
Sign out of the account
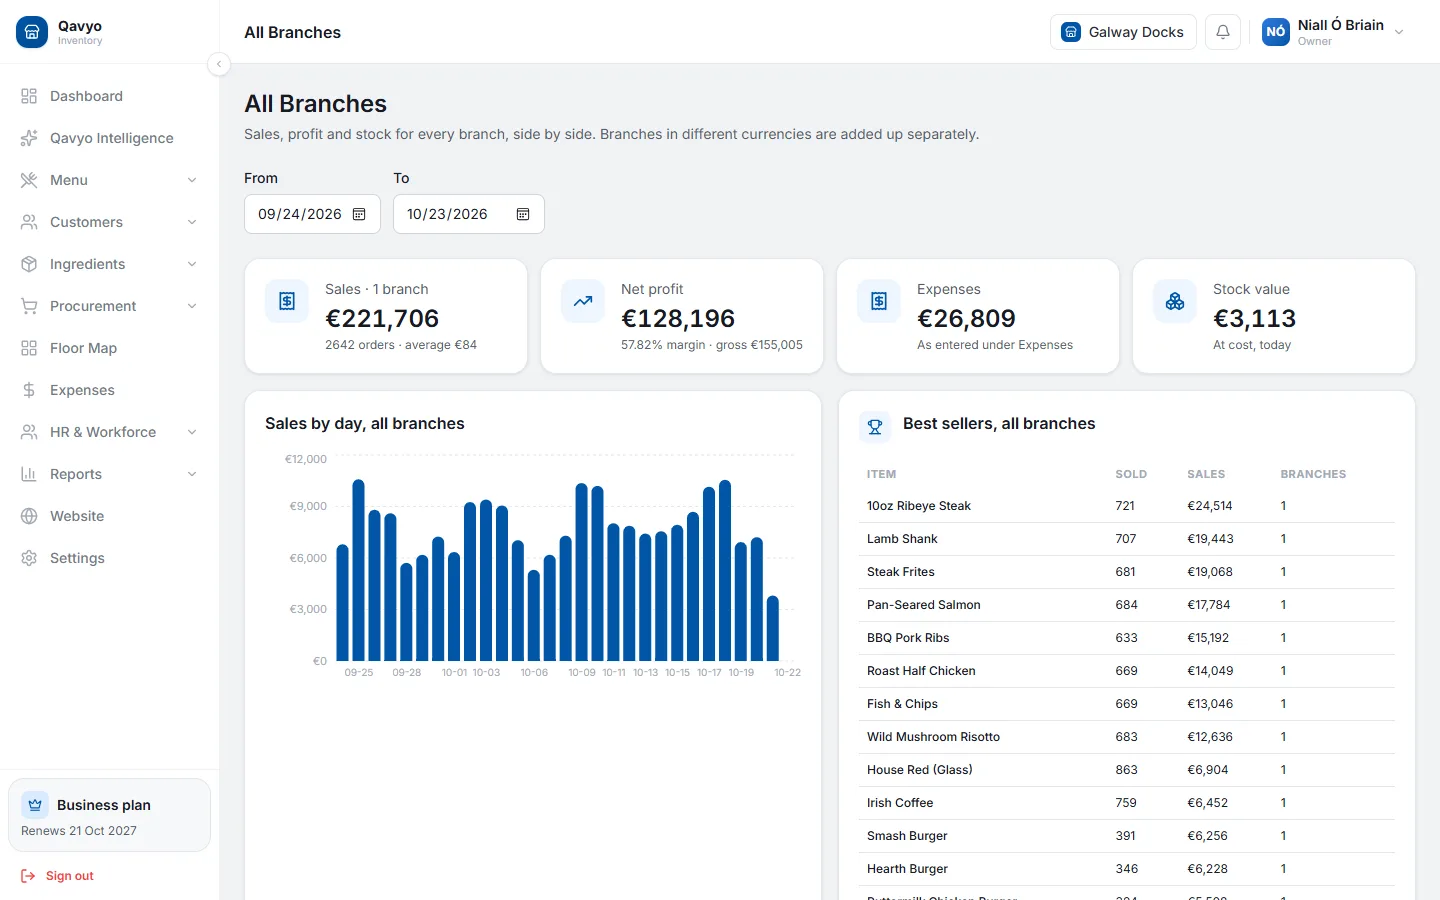tap(57, 876)
